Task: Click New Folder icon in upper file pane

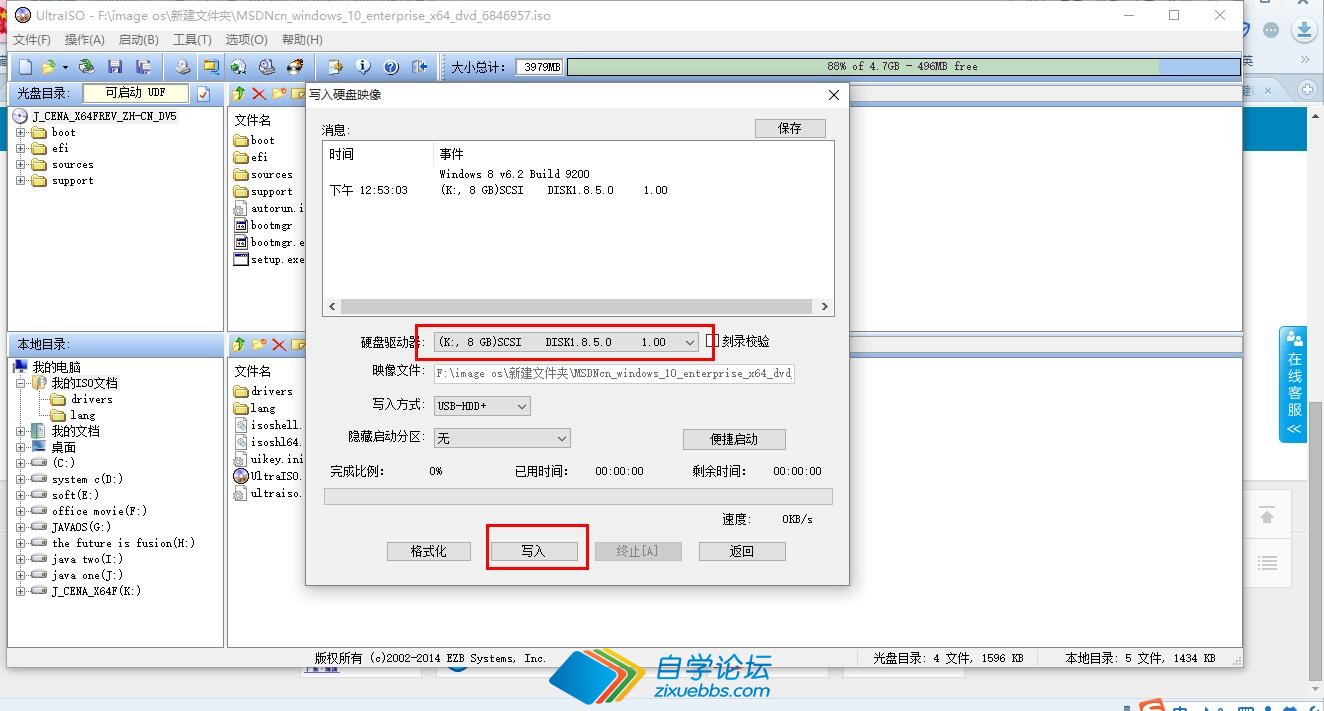Action: (279, 94)
